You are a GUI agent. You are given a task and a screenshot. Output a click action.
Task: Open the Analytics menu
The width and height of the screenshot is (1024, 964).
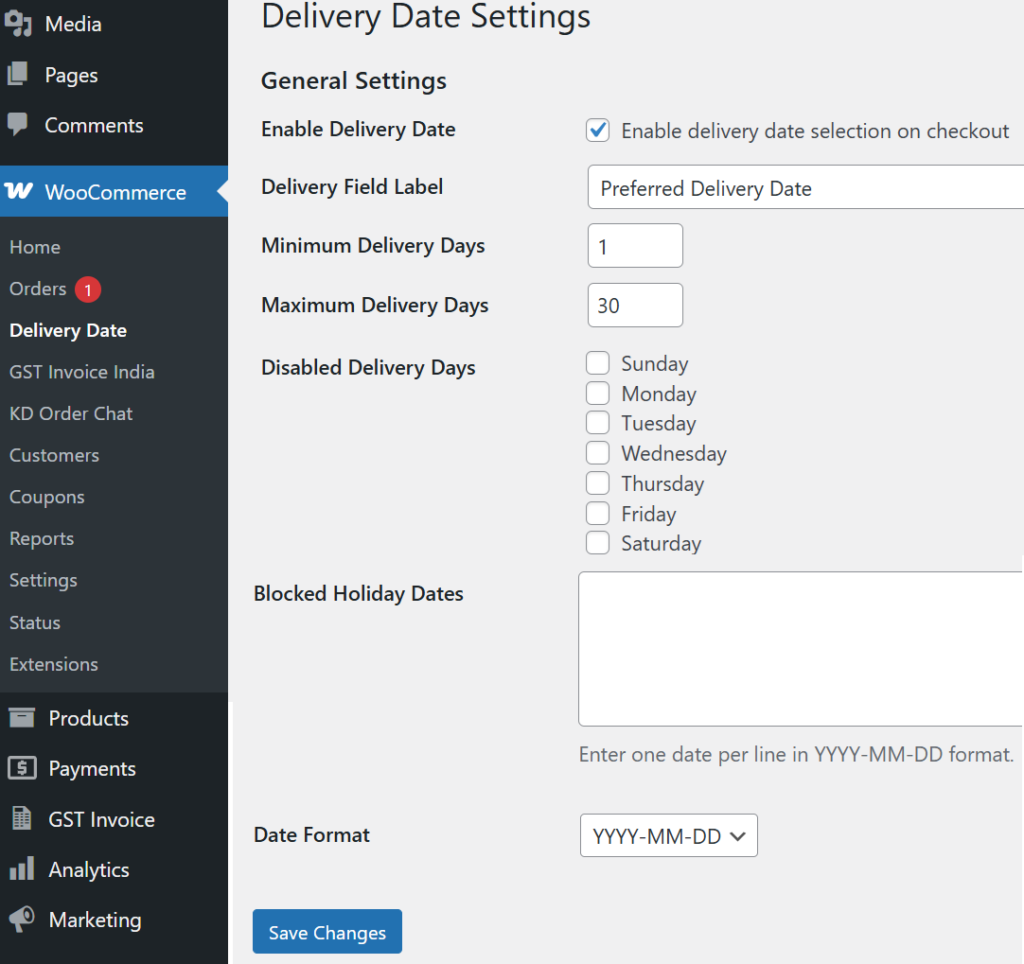[x=89, y=870]
